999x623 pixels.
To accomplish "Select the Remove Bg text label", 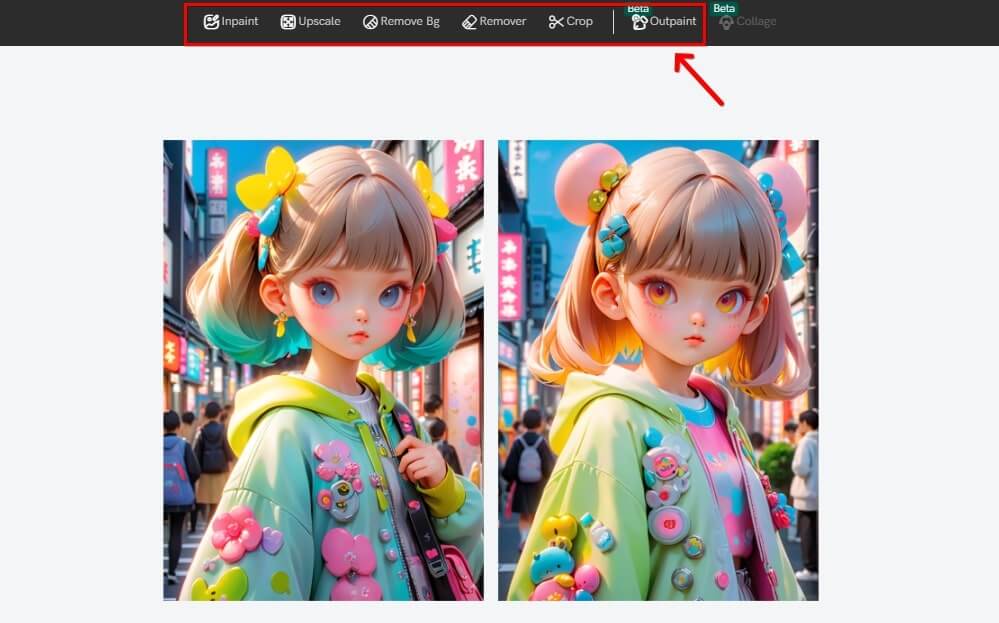I will tap(410, 21).
